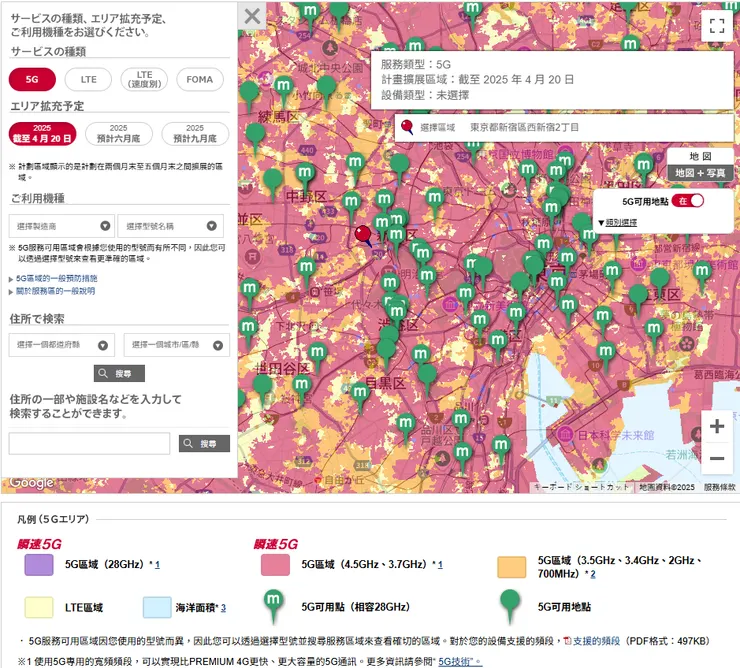740x668 pixels.
Task: Select the 5G service type
Action: point(32,79)
